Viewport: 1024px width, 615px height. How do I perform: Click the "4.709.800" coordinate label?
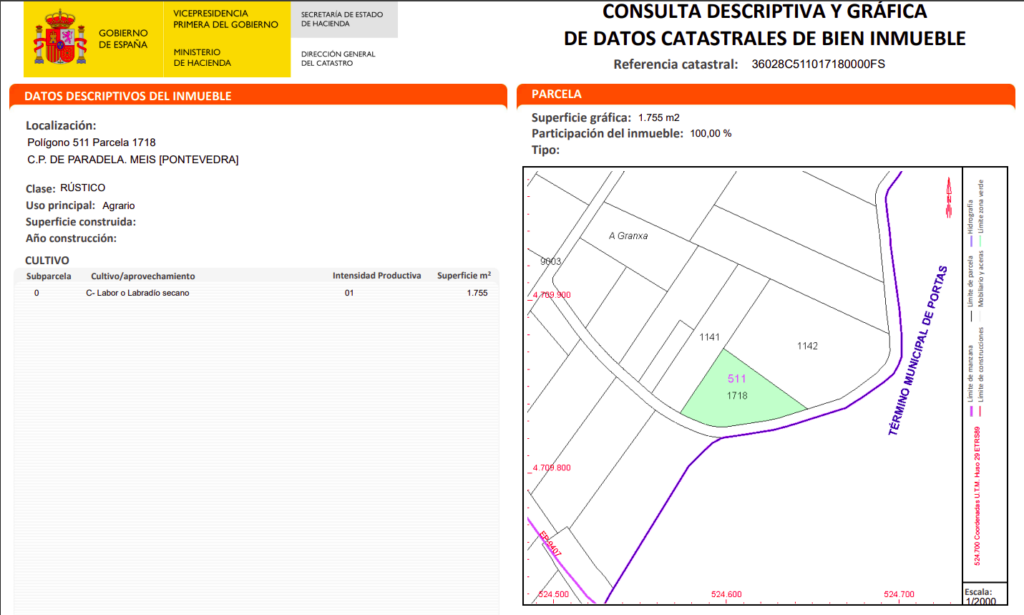pyautogui.click(x=552, y=467)
